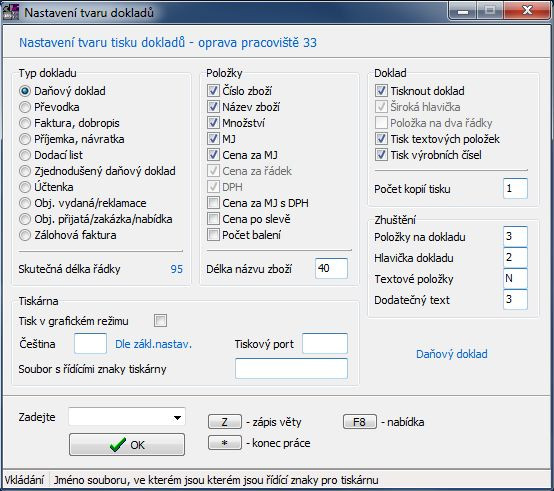Click the Skutečná délka řádky value 95
Image resolution: width=554 pixels, height=491 pixels.
click(177, 269)
